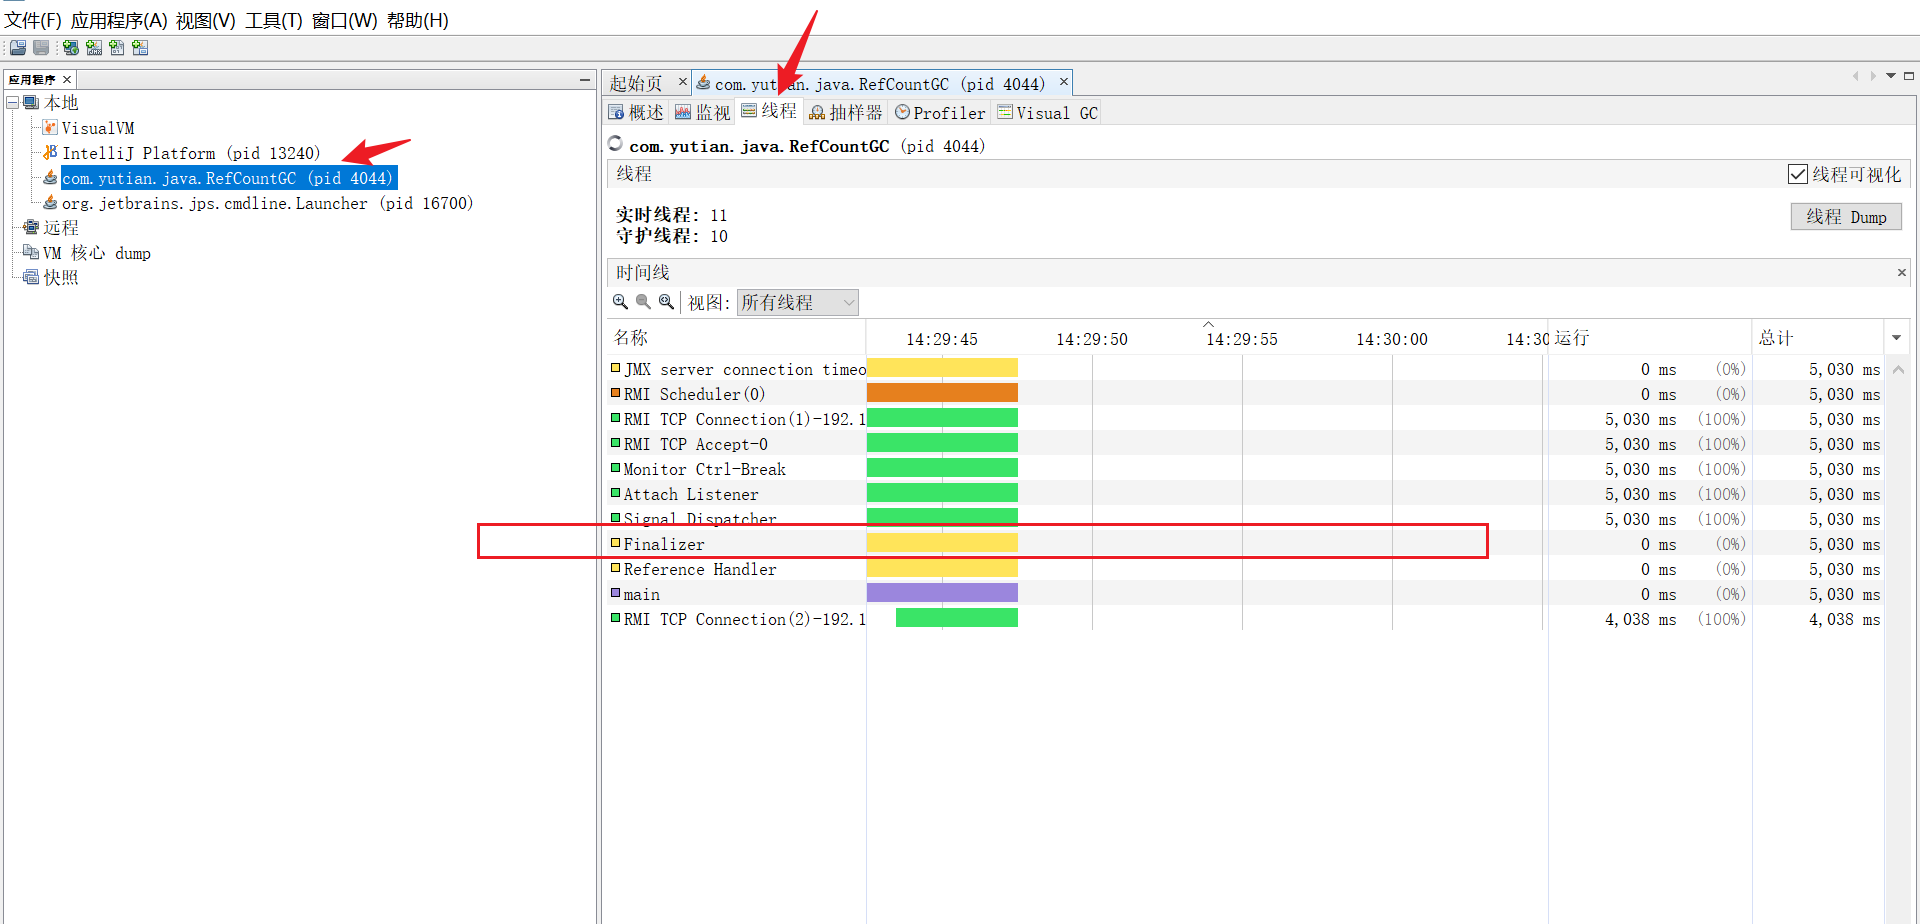Open the column selector dropdown next to 总计
1920x924 pixels.
click(x=1896, y=338)
